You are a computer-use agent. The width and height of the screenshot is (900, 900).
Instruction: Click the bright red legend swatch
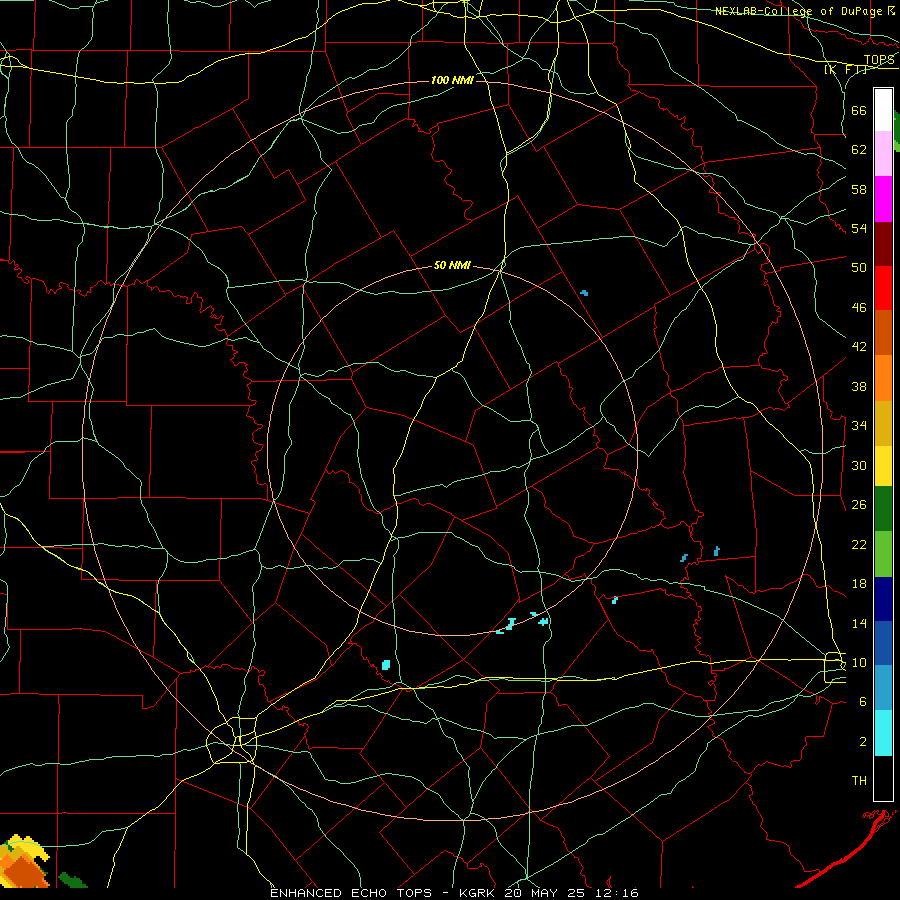883,288
